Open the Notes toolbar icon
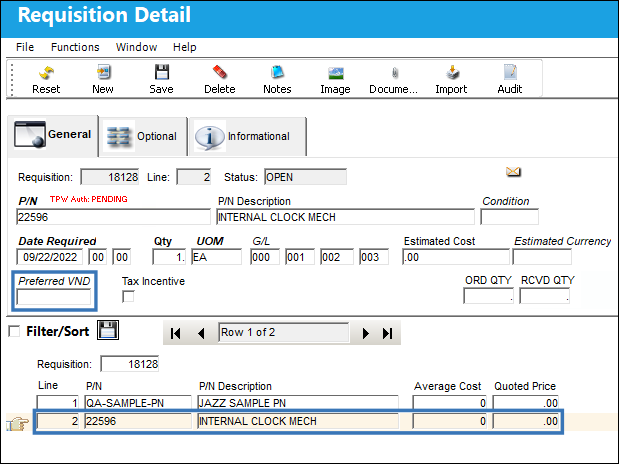Screen dimensions: 619x464 [x=277, y=73]
